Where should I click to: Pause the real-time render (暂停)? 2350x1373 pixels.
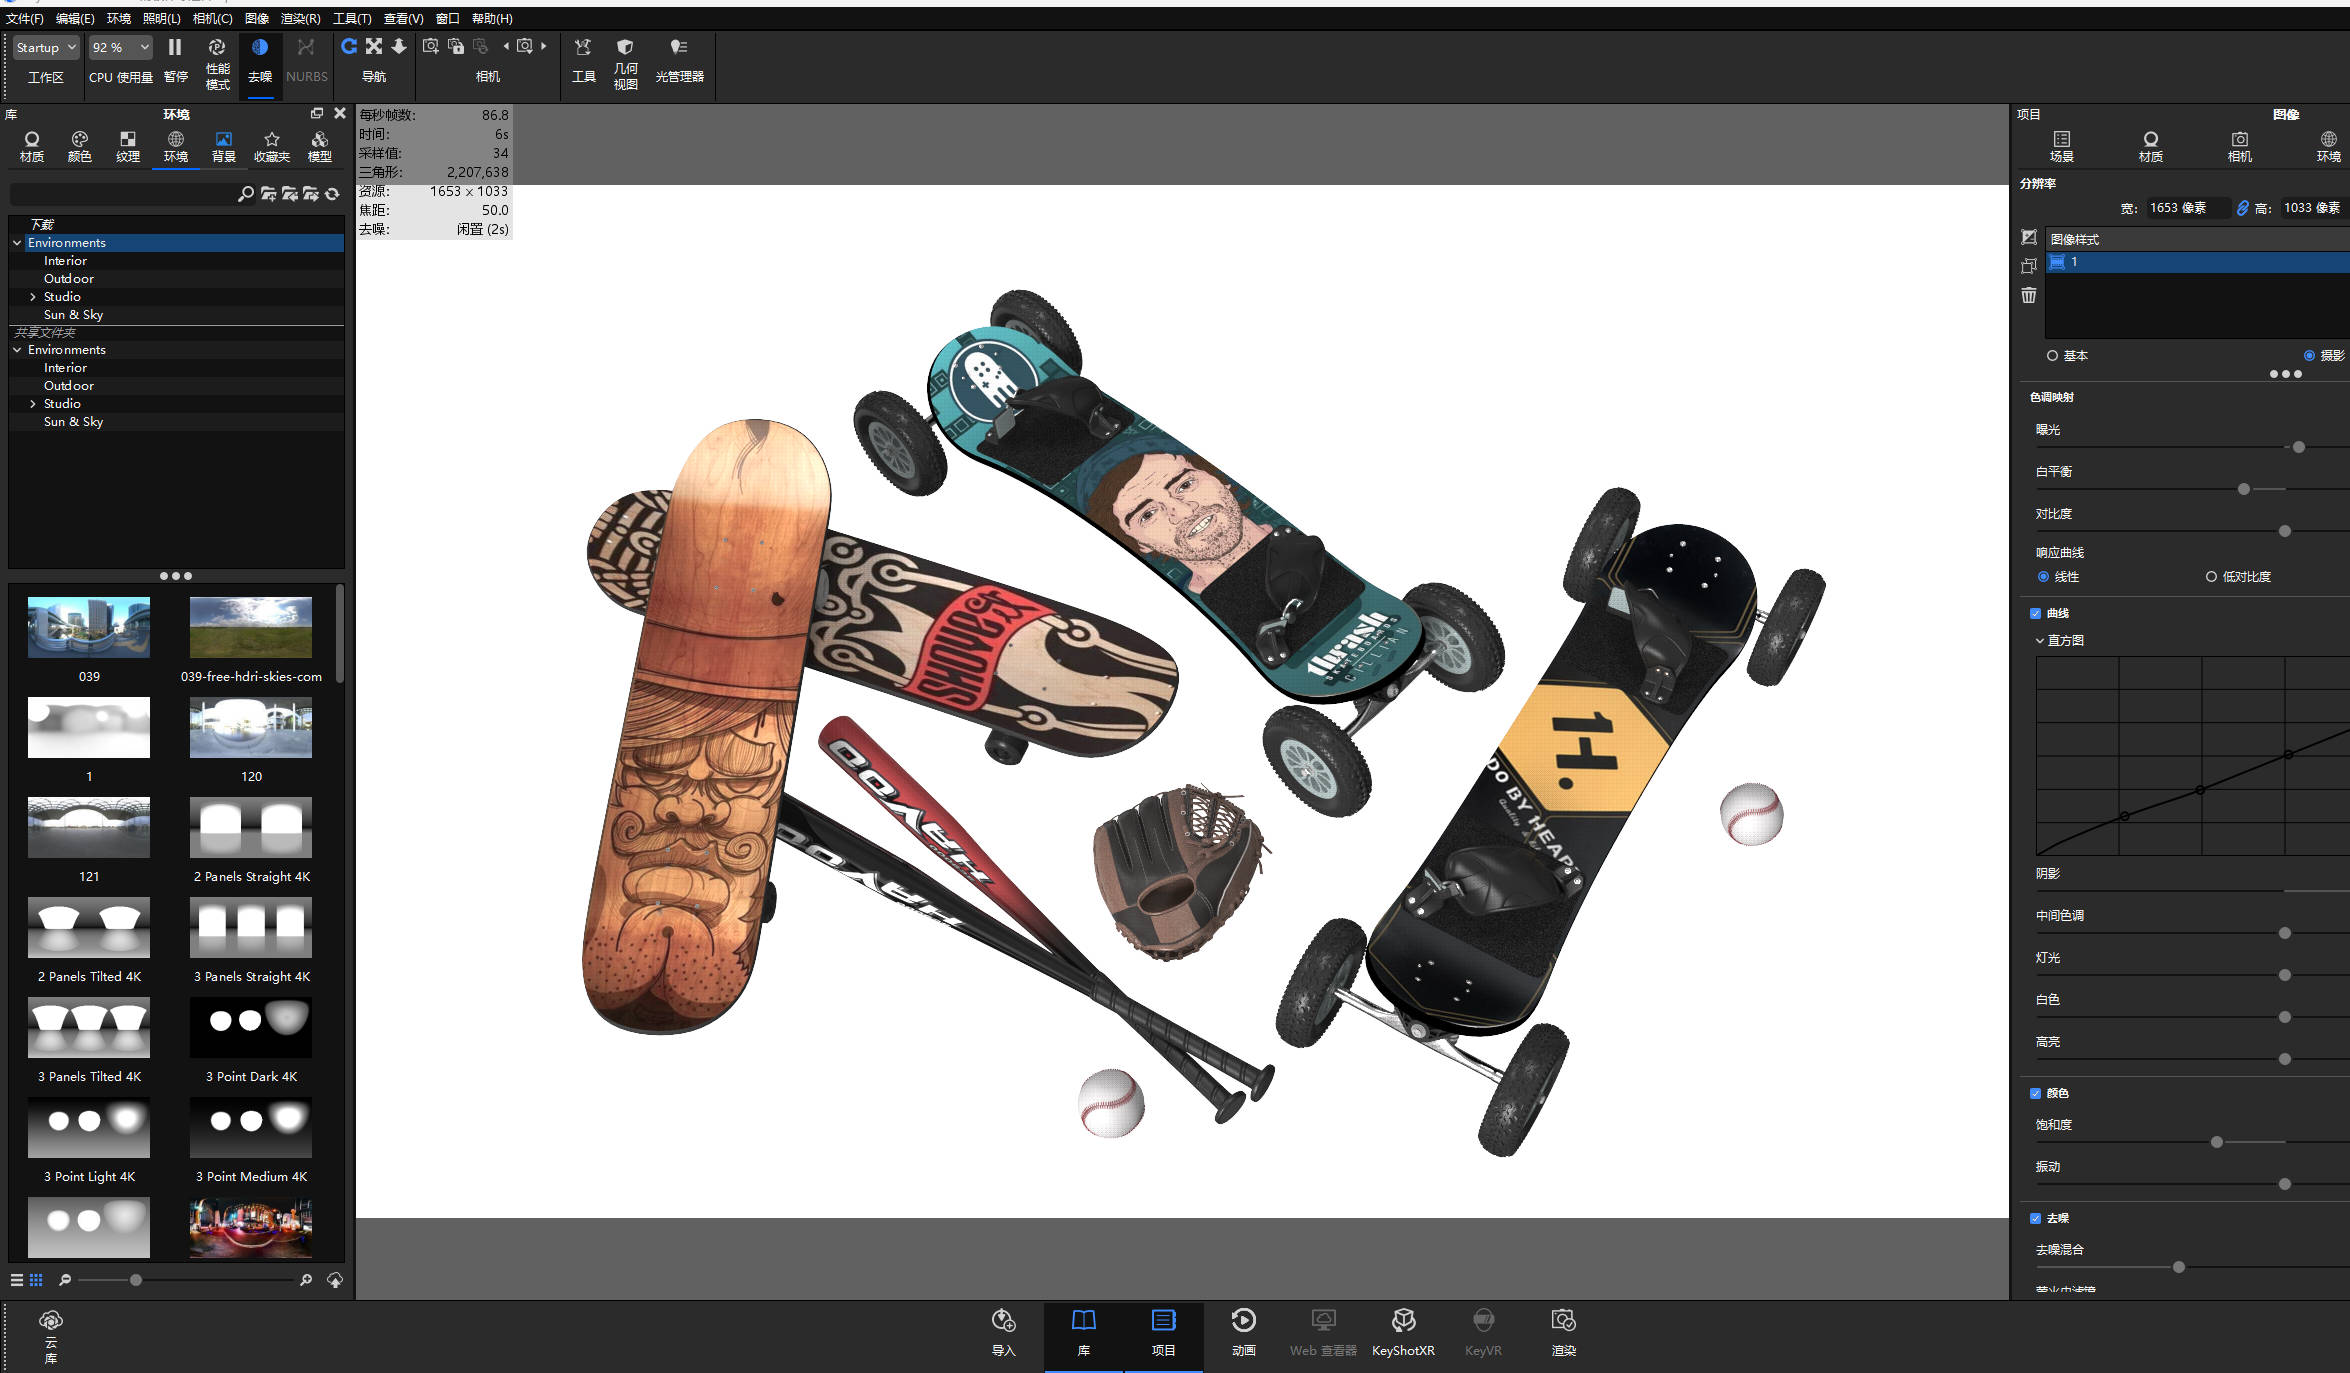click(x=175, y=61)
